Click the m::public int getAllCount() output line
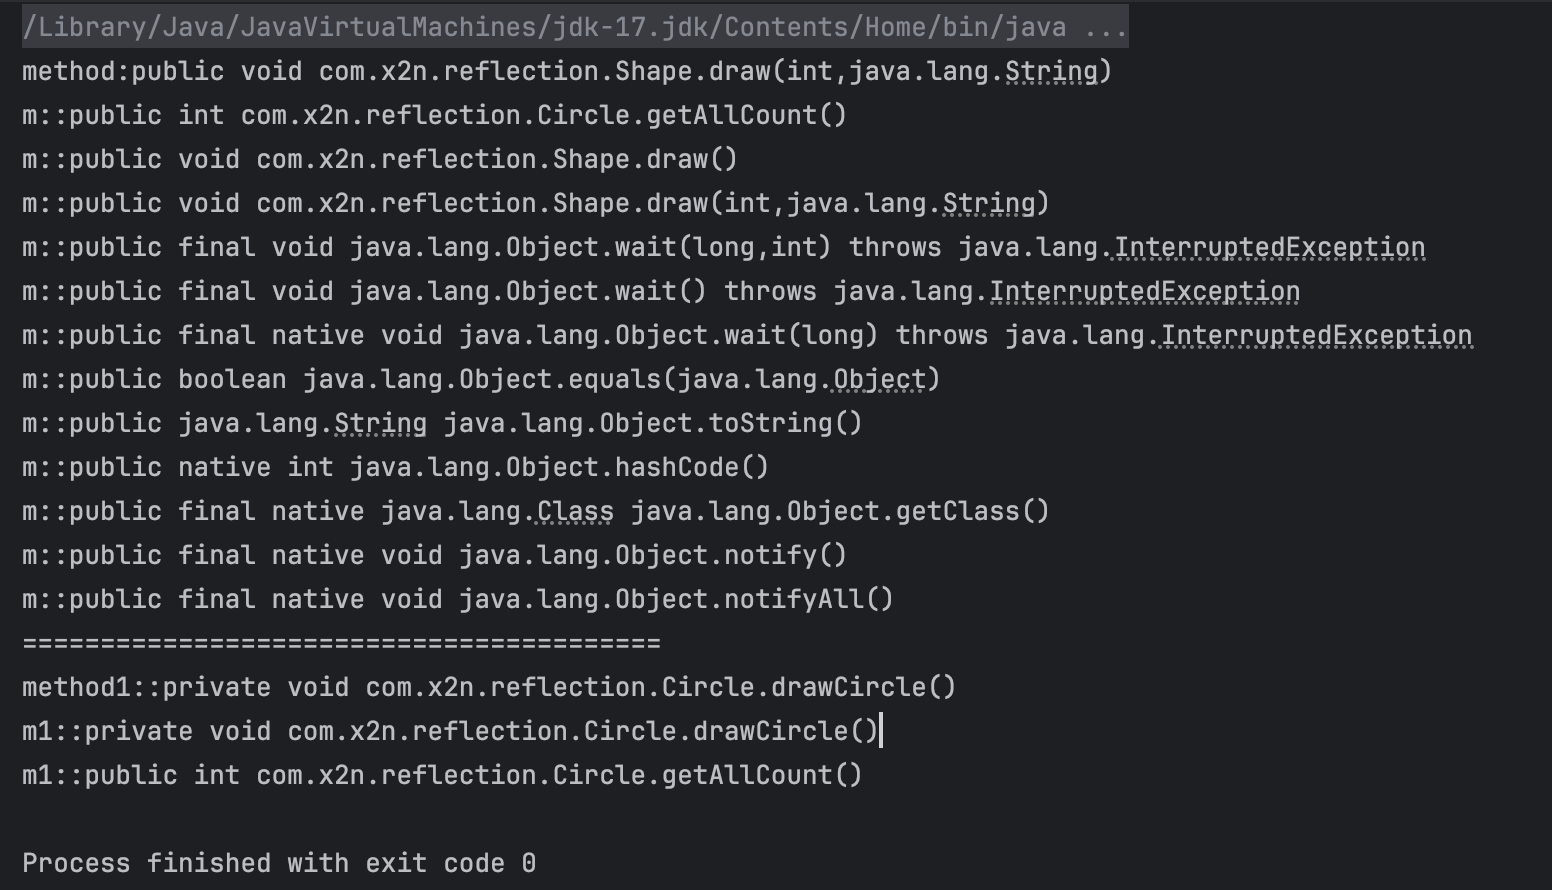Screen dimensions: 1552x890 click(x=434, y=115)
